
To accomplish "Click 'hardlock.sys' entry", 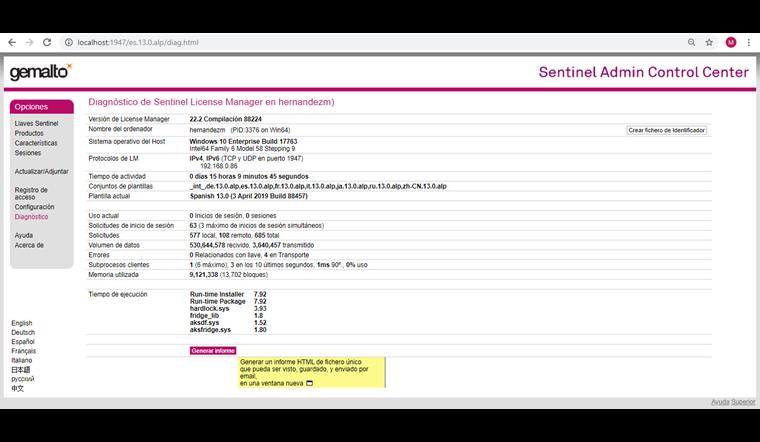I will point(209,309).
